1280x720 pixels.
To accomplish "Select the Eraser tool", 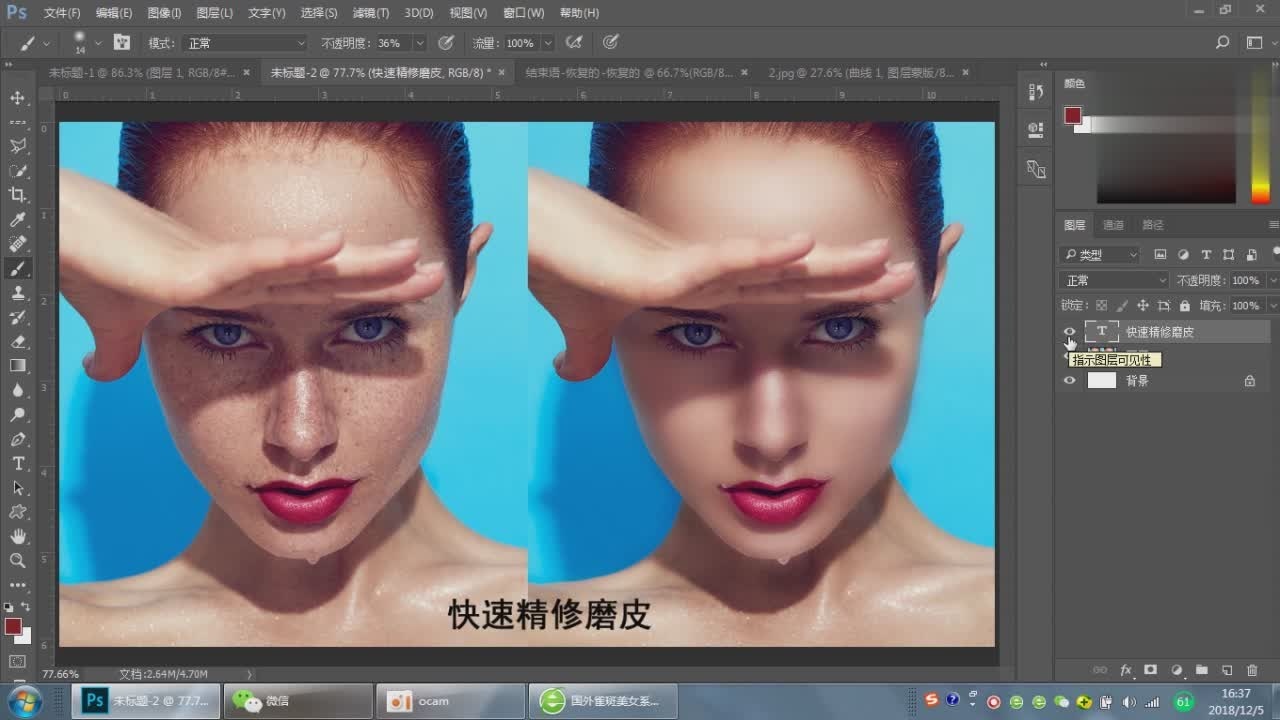I will coord(18,341).
